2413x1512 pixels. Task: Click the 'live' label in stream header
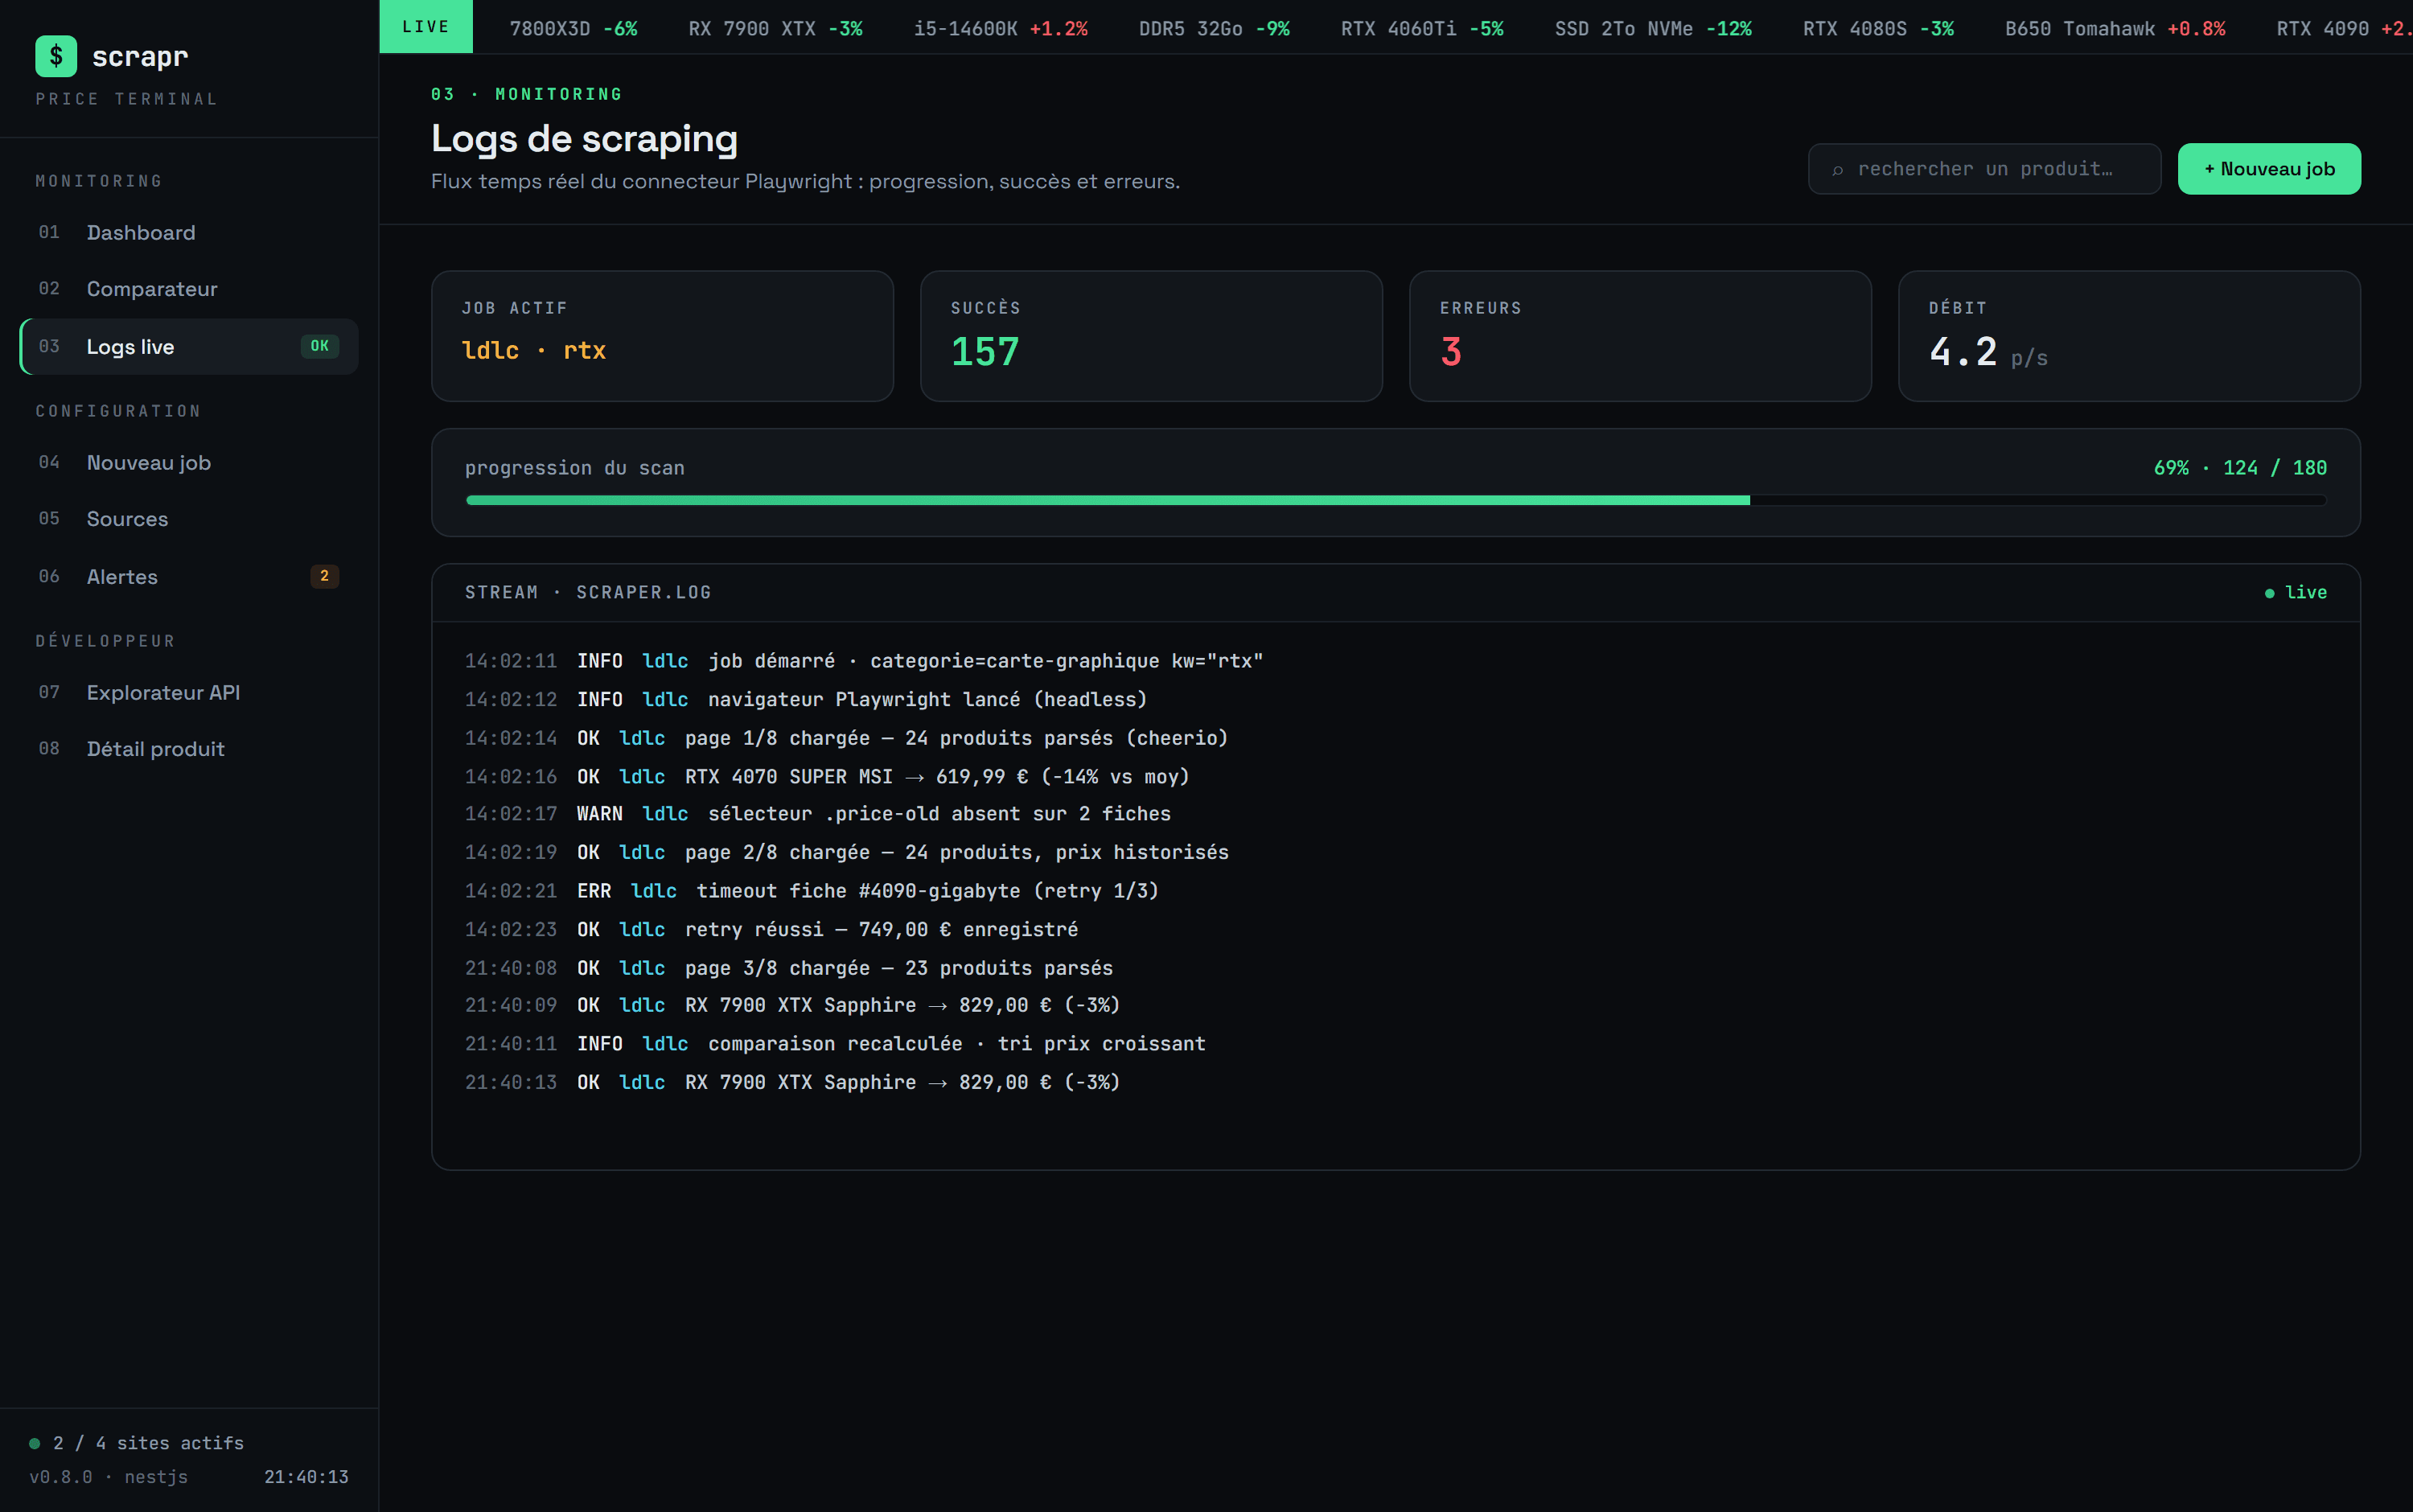tap(2306, 593)
